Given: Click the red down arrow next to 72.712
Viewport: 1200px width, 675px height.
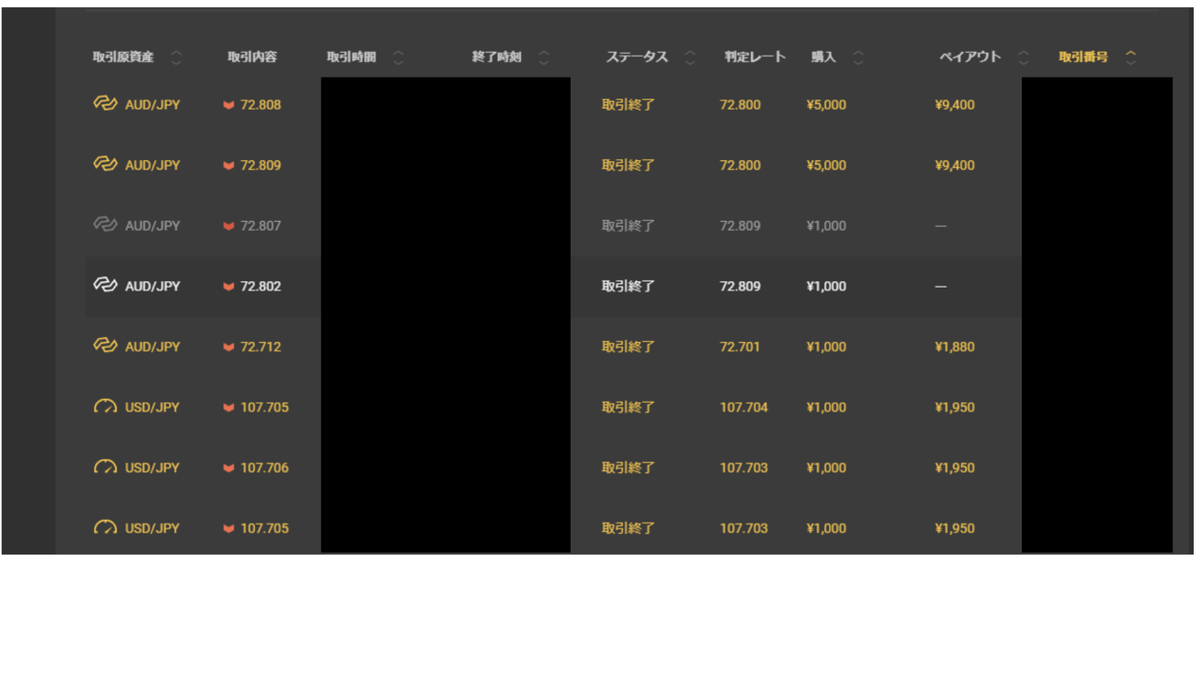Looking at the screenshot, I should [x=229, y=347].
